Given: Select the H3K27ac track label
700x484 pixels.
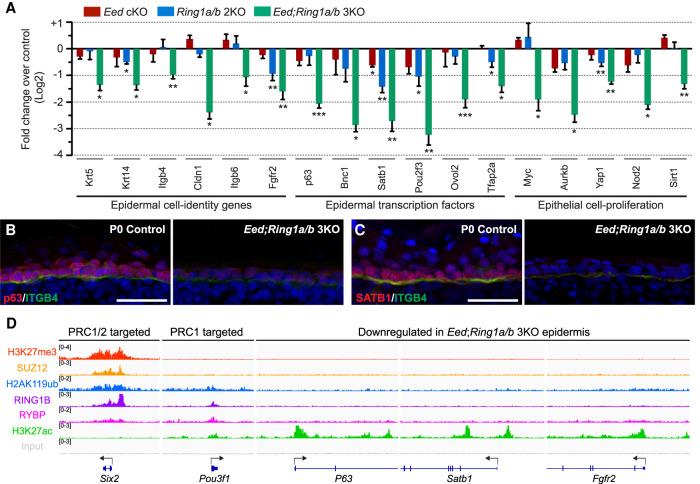Looking at the screenshot, I should coord(37,431).
